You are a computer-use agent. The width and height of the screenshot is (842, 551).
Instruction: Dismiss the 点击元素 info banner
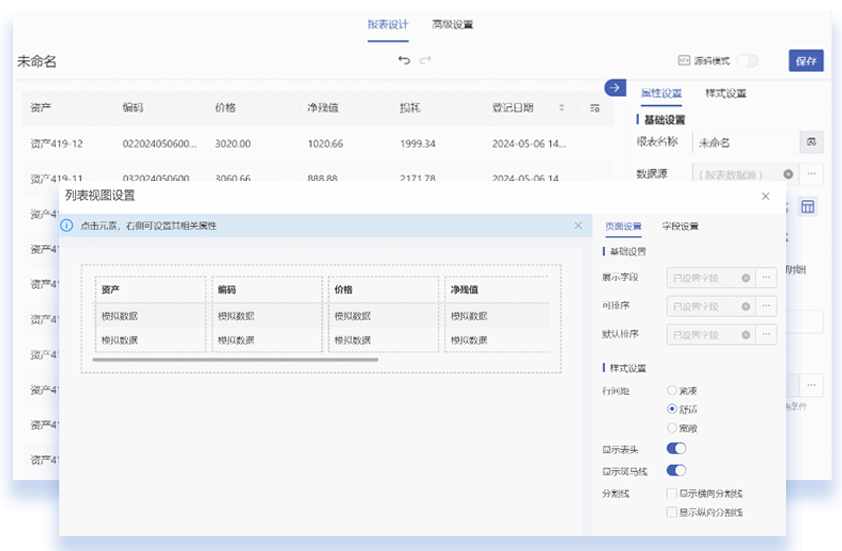tap(578, 226)
